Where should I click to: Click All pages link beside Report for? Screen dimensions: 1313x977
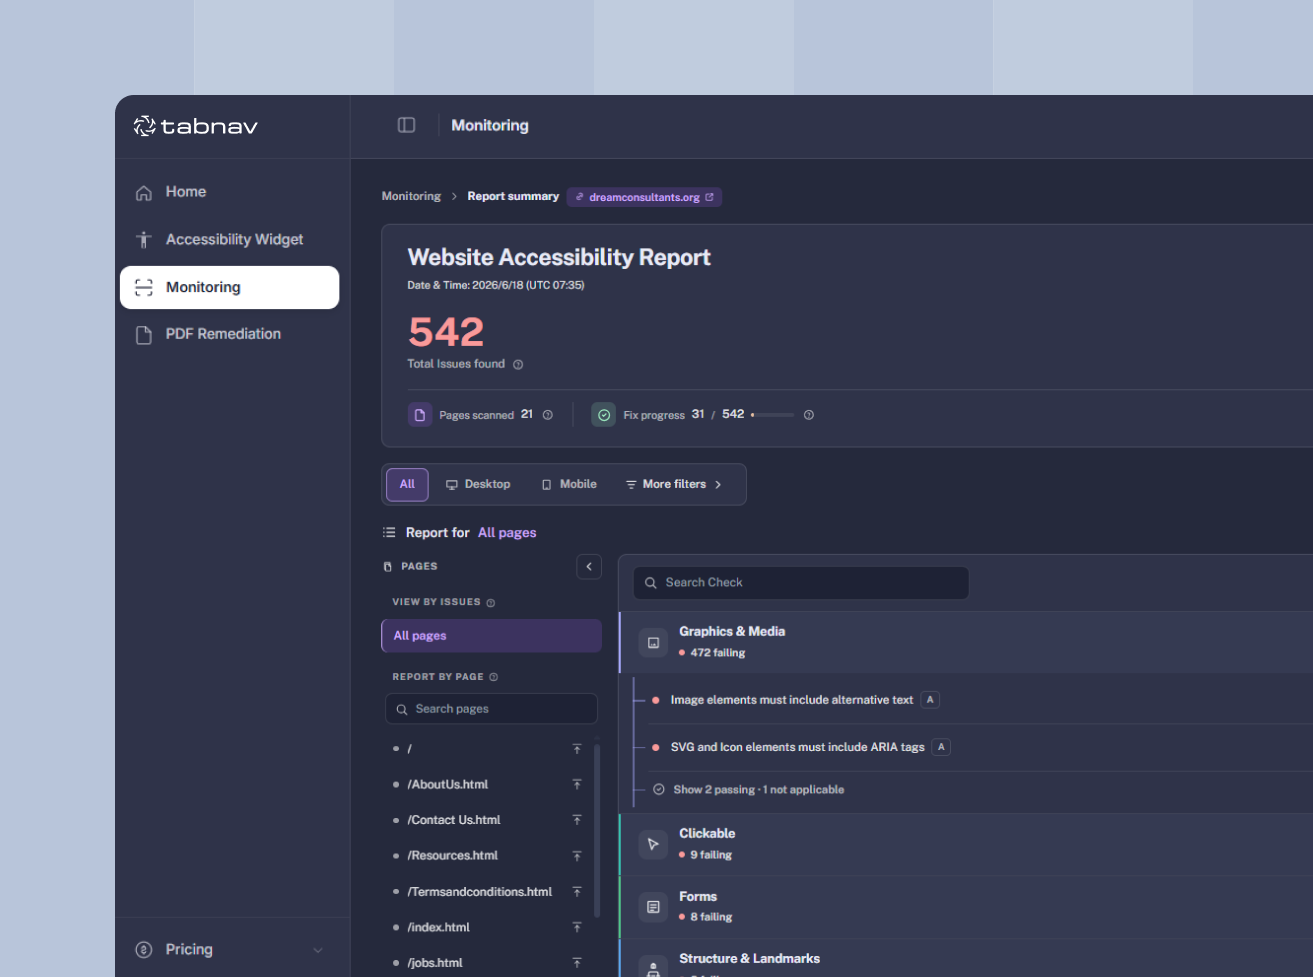[507, 533]
